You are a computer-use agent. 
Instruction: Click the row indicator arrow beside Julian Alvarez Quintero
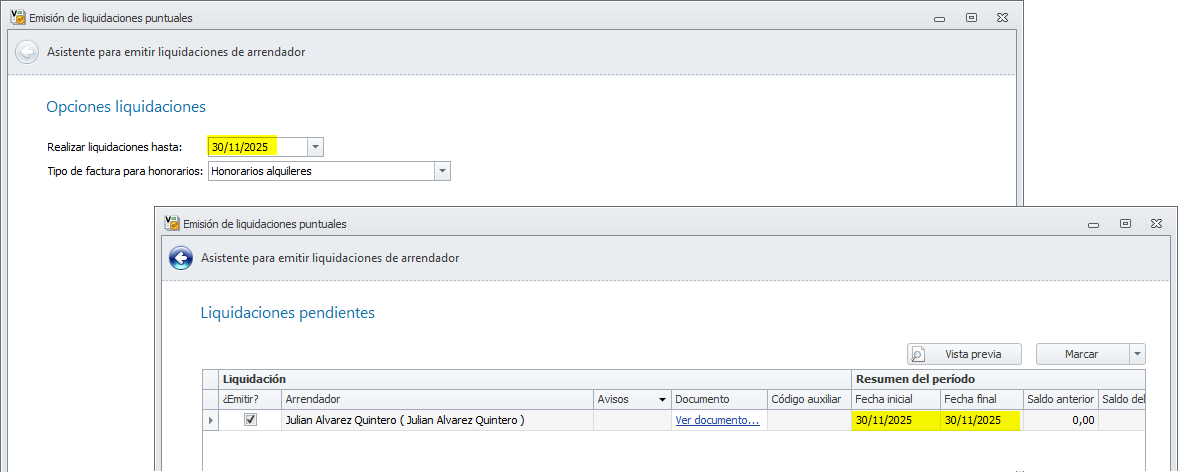210,421
